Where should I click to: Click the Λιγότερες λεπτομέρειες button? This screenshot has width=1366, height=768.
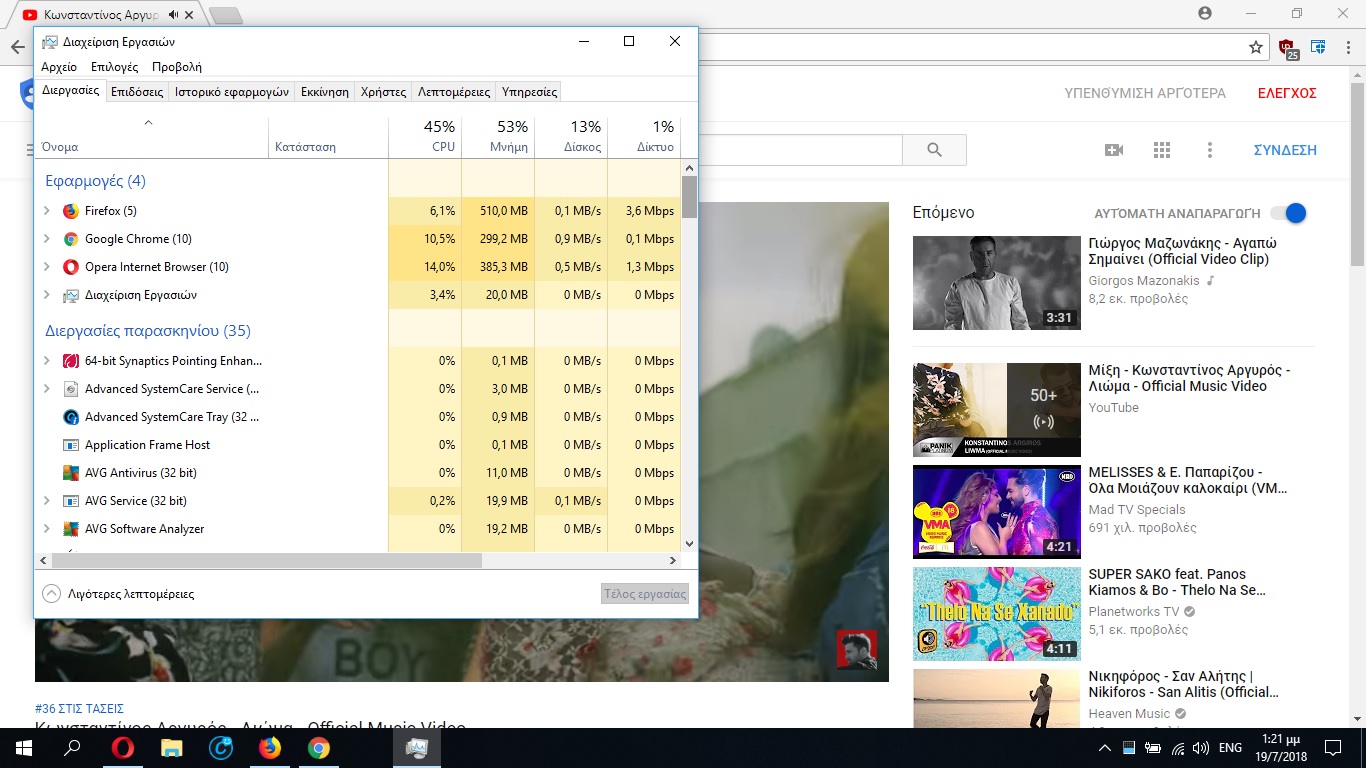(119, 594)
